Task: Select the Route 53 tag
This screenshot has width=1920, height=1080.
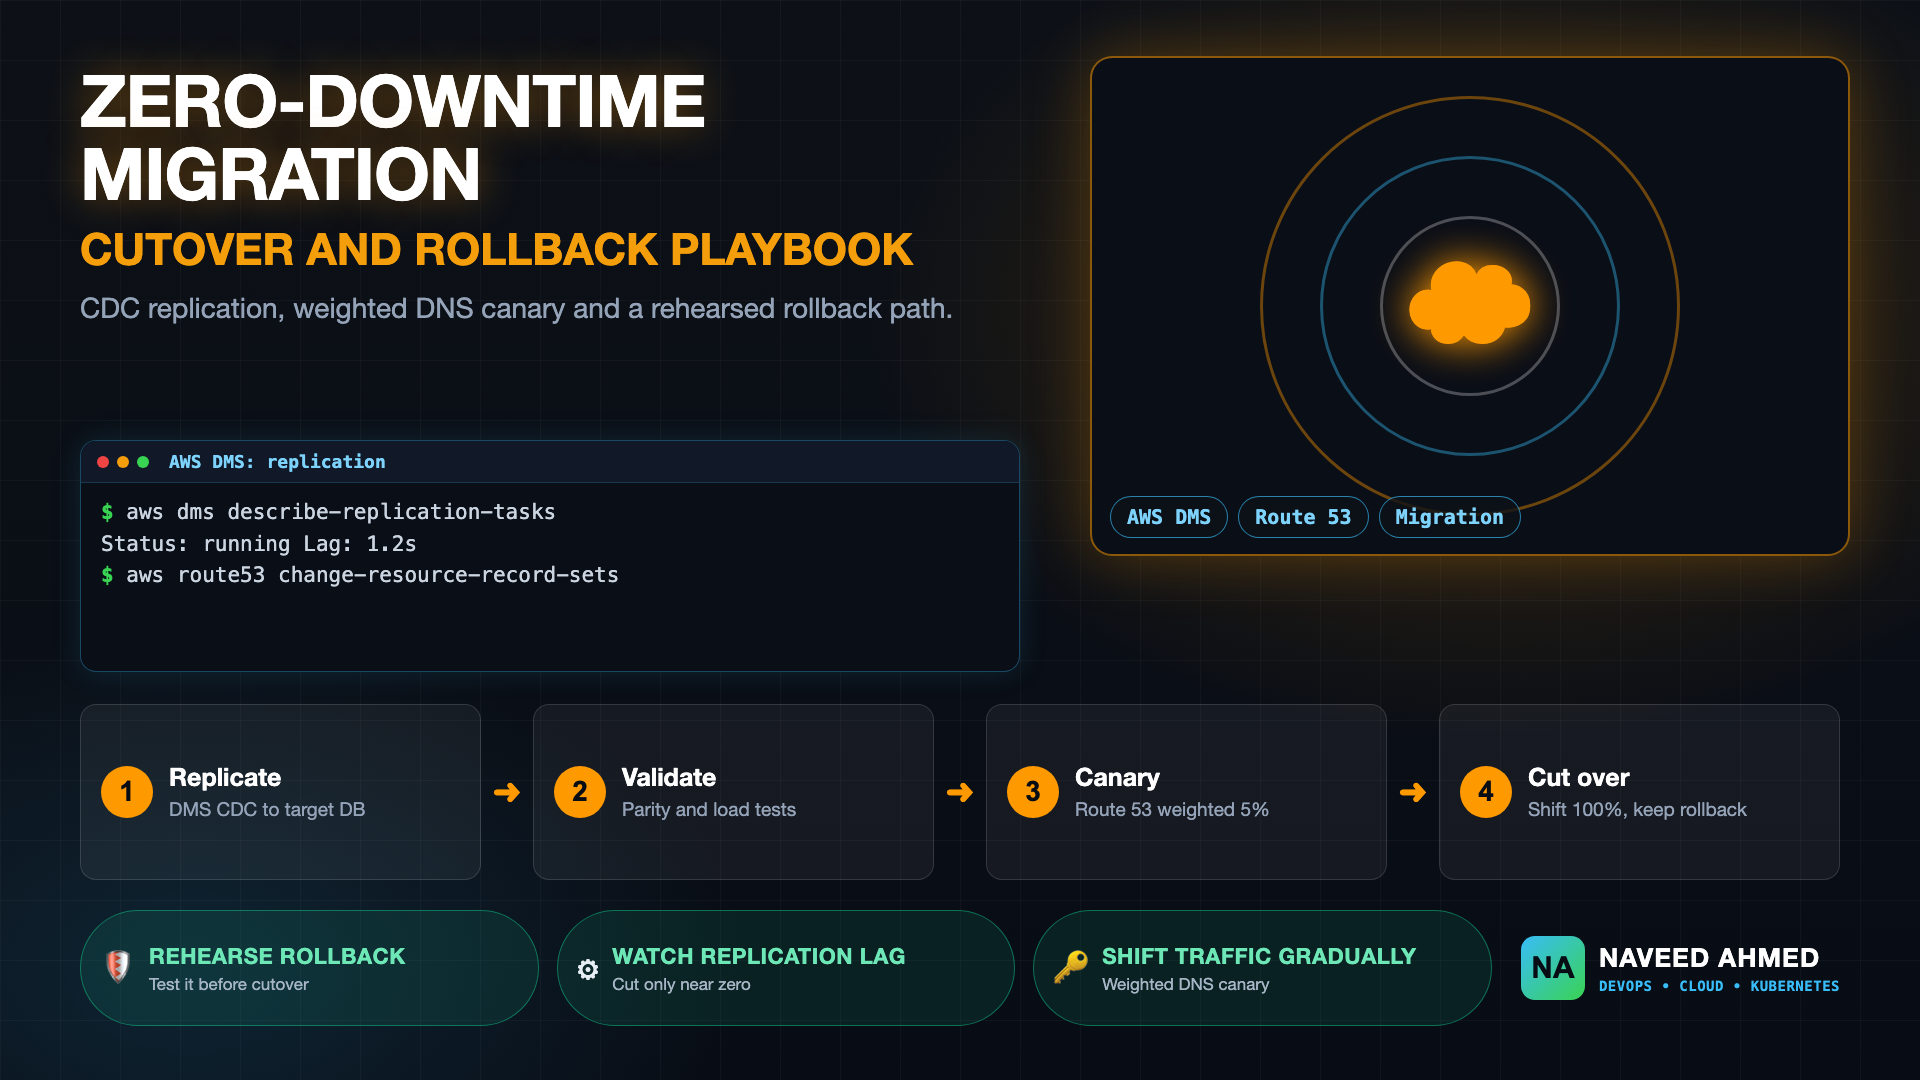Action: (1303, 517)
